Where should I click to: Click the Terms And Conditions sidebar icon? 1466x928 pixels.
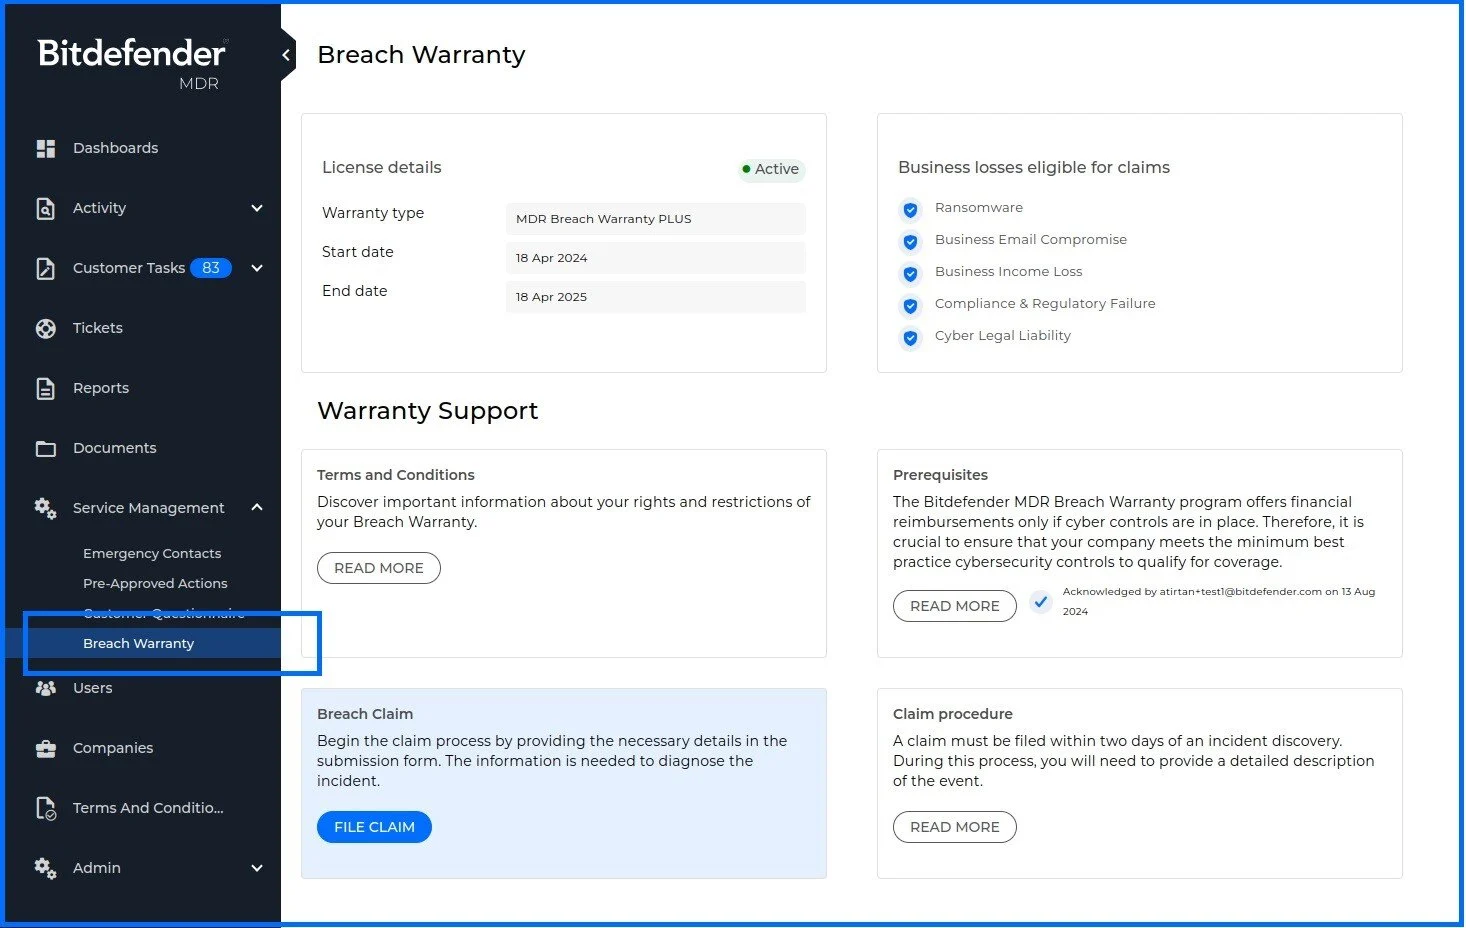(45, 808)
